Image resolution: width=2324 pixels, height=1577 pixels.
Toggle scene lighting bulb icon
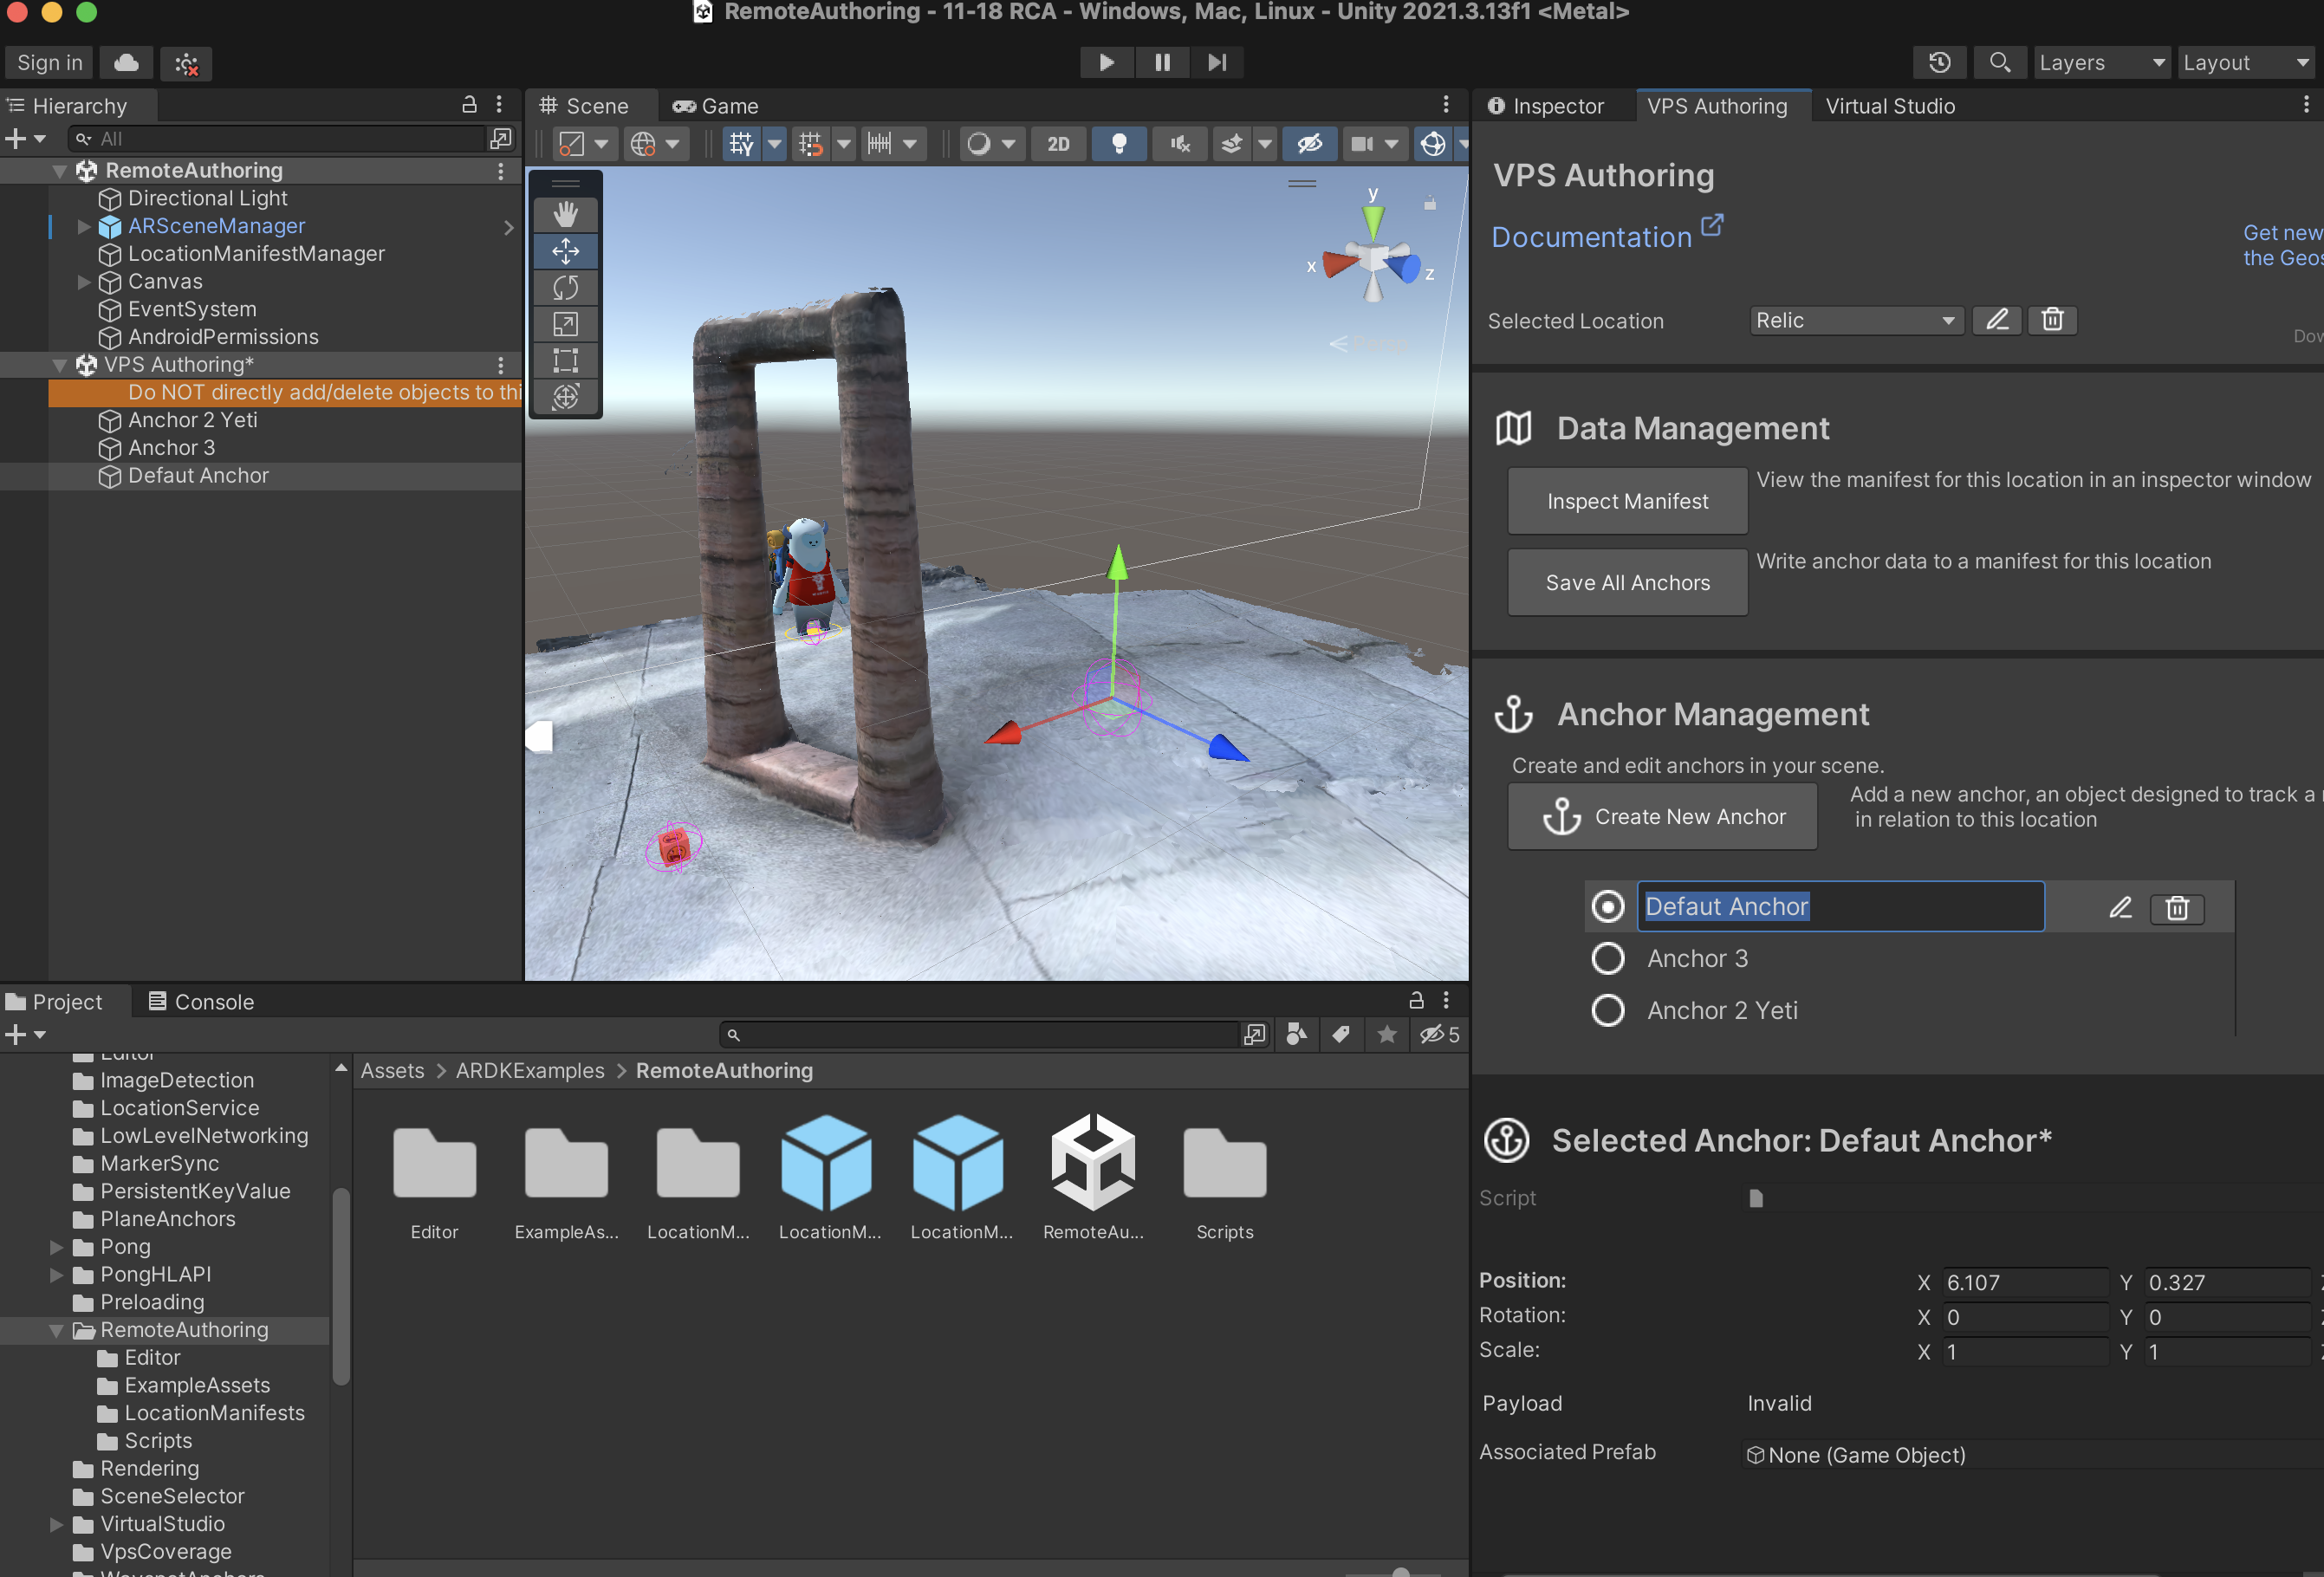(x=1119, y=144)
